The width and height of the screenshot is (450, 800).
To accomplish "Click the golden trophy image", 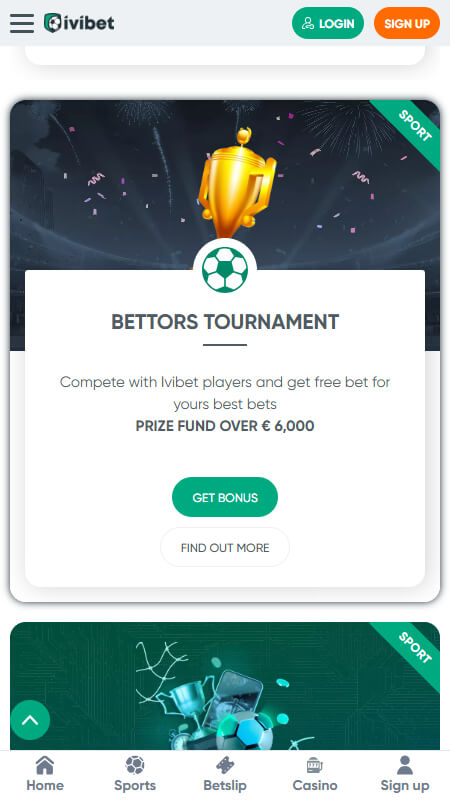I will tap(237, 184).
